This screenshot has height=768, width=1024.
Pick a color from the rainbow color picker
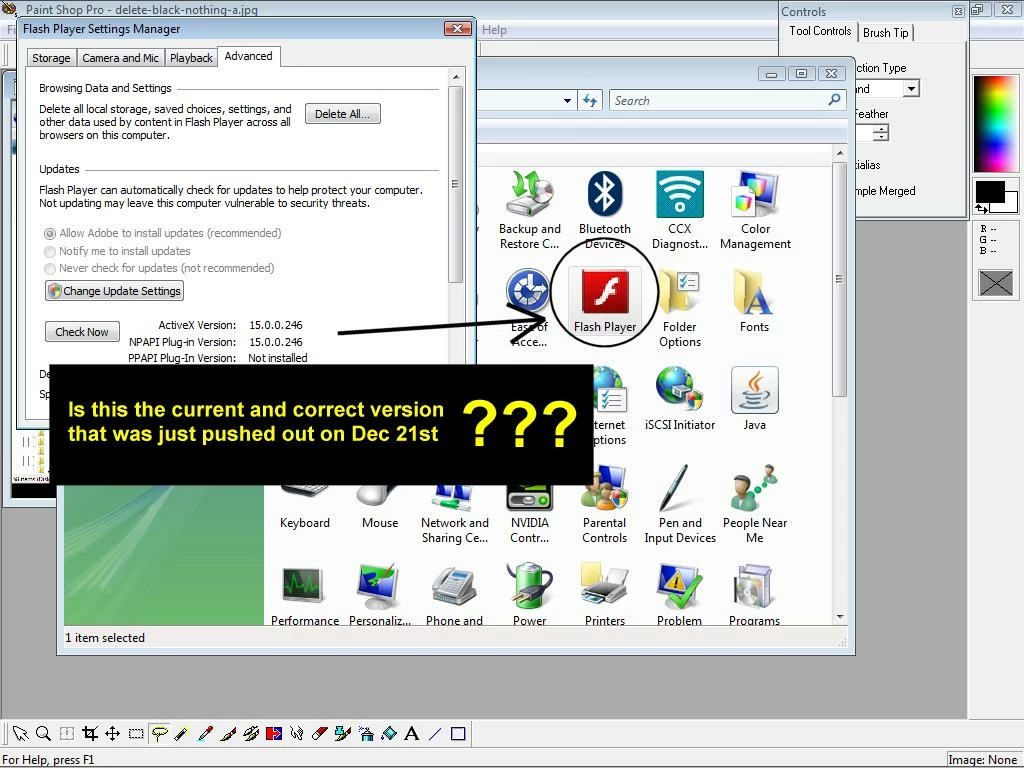pyautogui.click(x=995, y=123)
